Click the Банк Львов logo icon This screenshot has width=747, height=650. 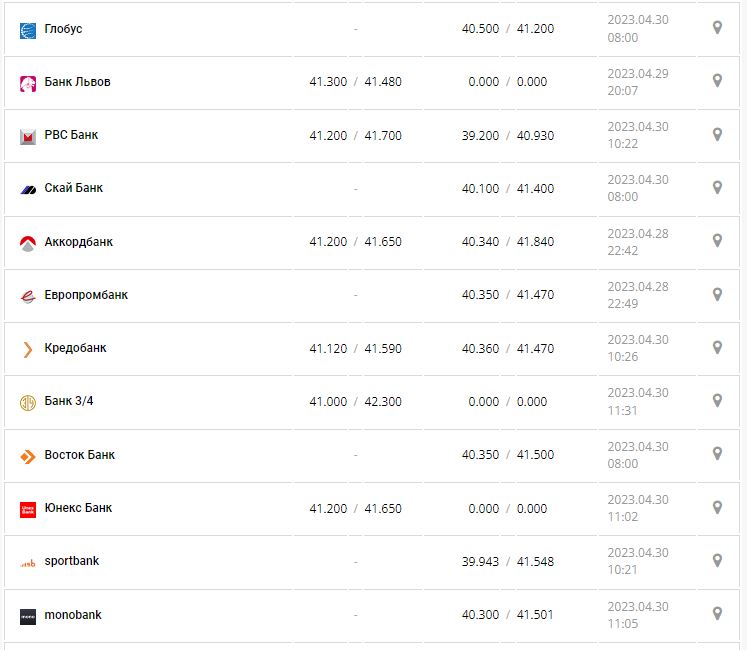click(28, 83)
